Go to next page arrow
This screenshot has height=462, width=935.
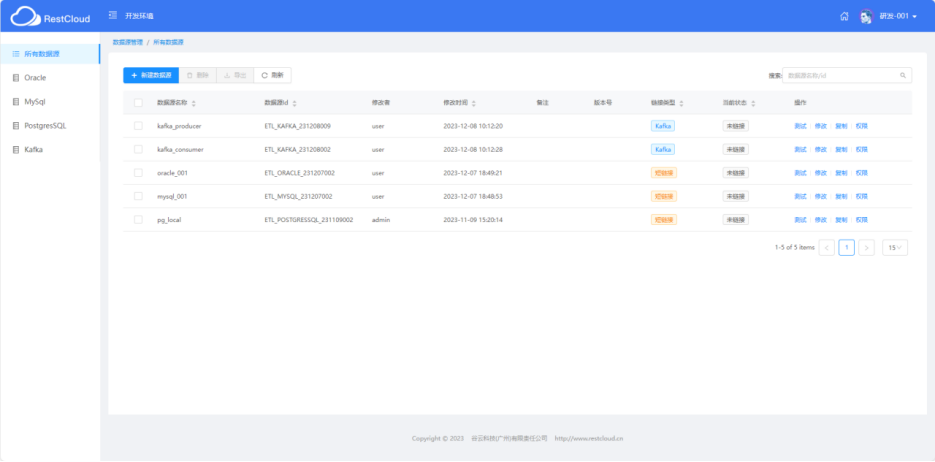click(x=866, y=247)
